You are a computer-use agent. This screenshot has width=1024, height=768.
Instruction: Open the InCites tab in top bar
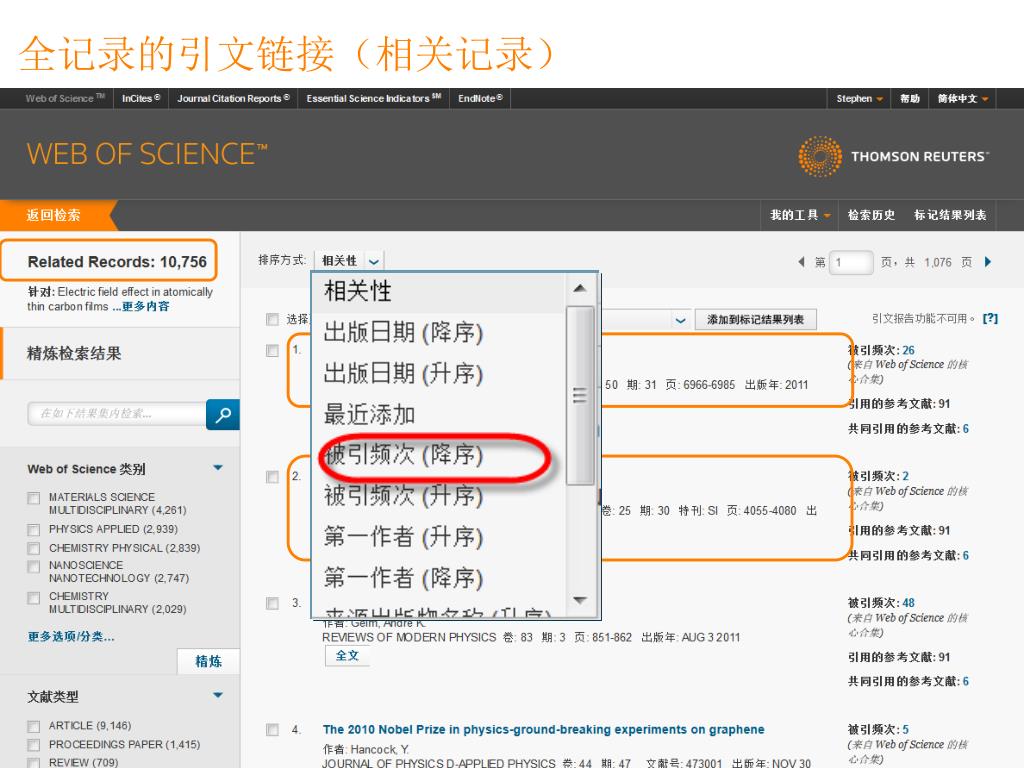pos(141,99)
